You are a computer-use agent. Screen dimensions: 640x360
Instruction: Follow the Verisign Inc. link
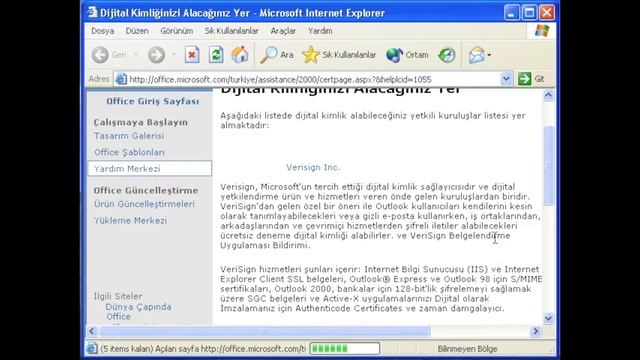point(313,167)
